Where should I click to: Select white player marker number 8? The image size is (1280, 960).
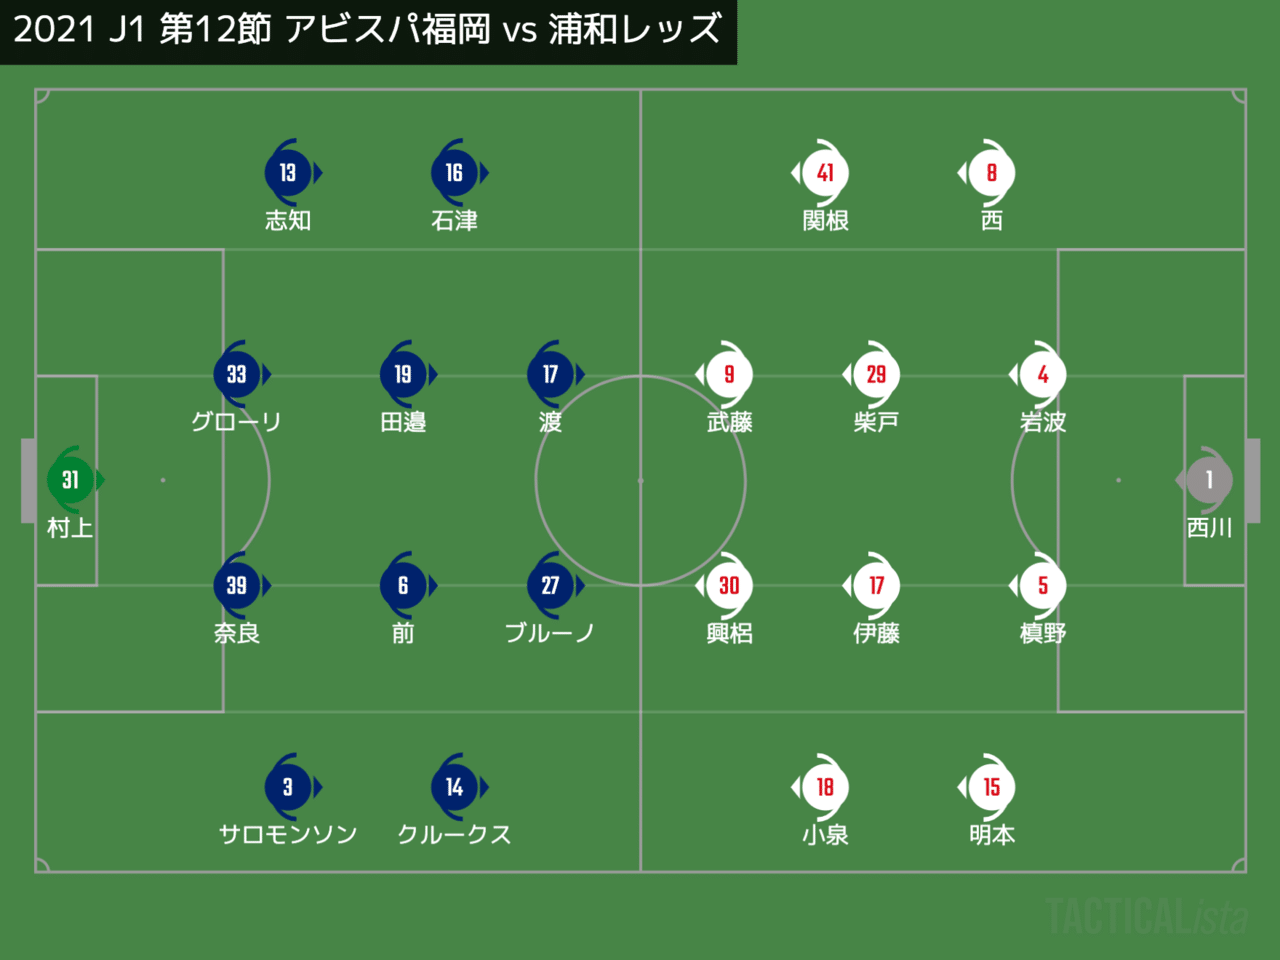pyautogui.click(x=991, y=173)
